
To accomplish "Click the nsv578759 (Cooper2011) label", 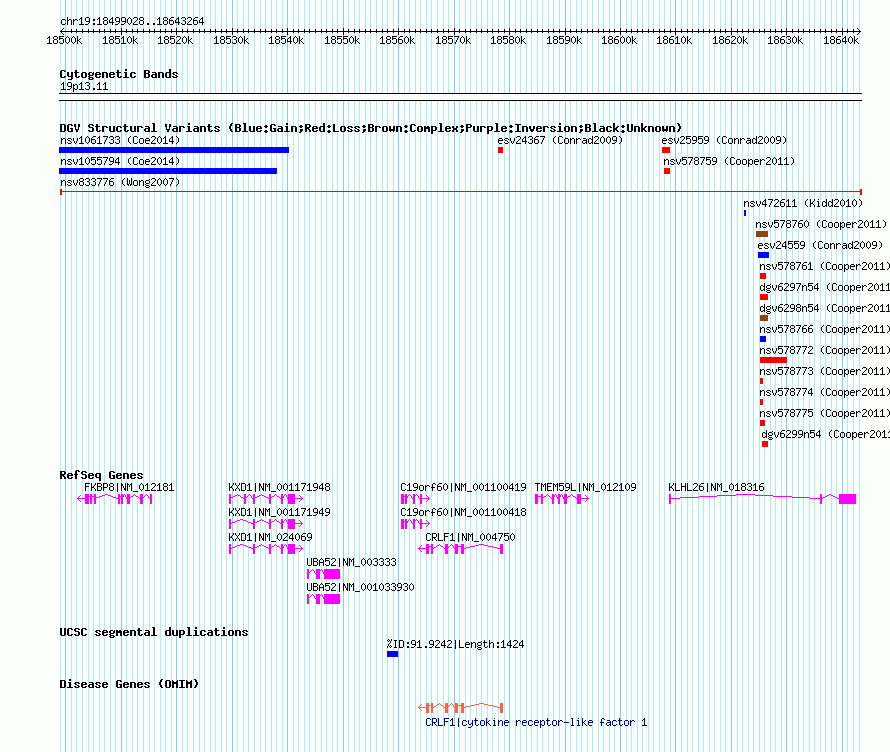I will (729, 161).
